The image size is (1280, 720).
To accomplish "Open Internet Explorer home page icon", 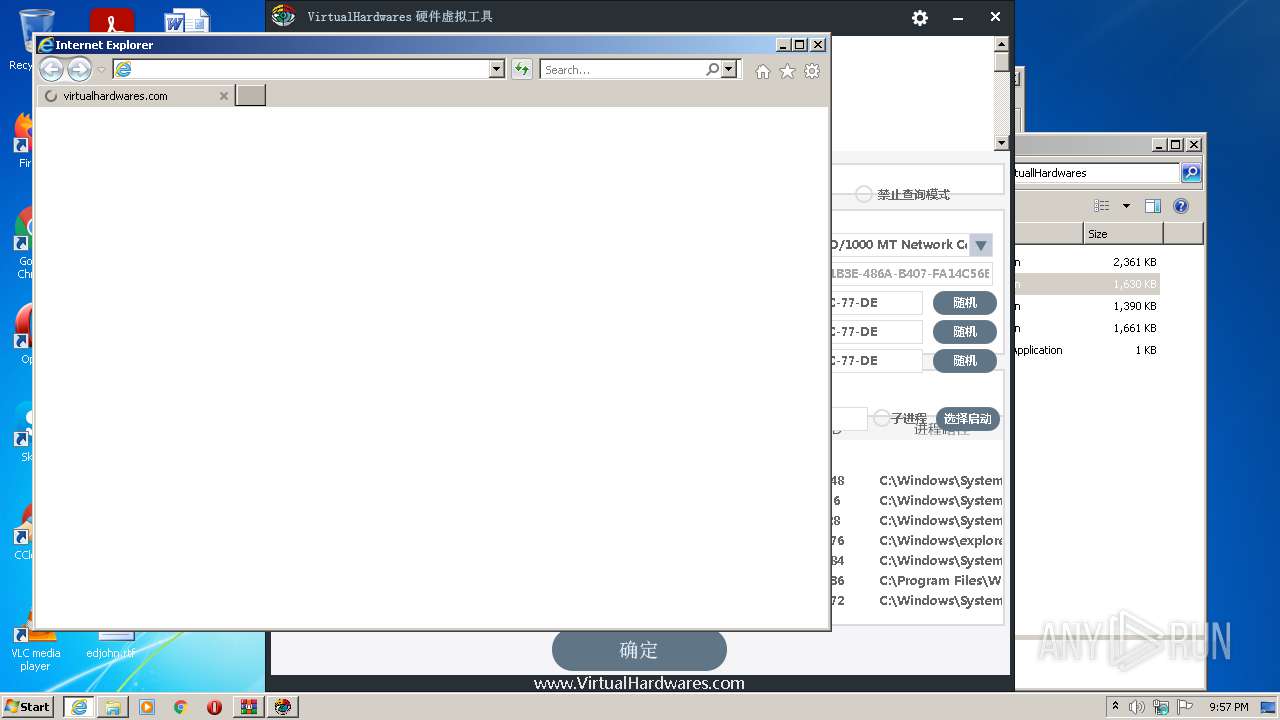I will [763, 71].
